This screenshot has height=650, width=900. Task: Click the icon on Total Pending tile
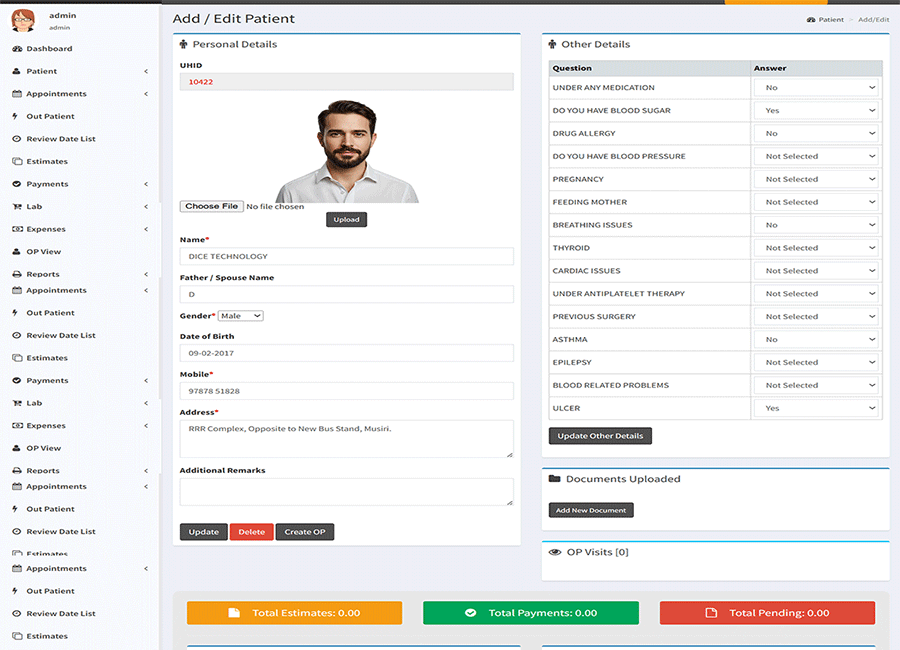[x=711, y=613]
